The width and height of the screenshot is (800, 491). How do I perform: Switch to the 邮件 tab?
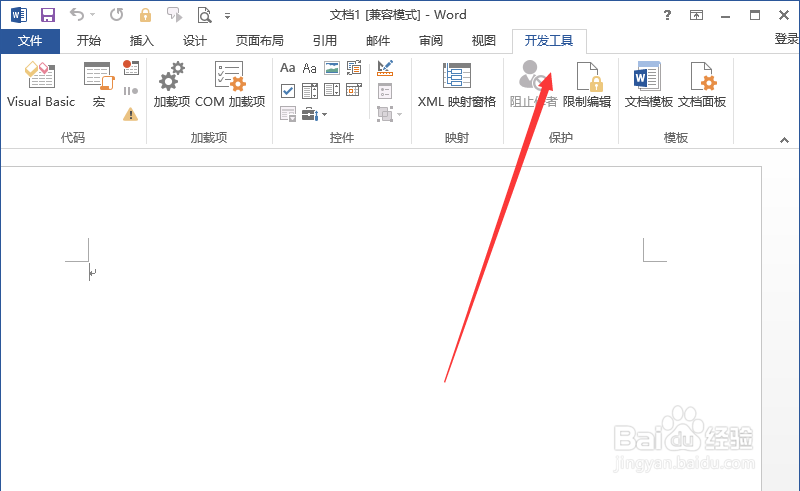(378, 41)
